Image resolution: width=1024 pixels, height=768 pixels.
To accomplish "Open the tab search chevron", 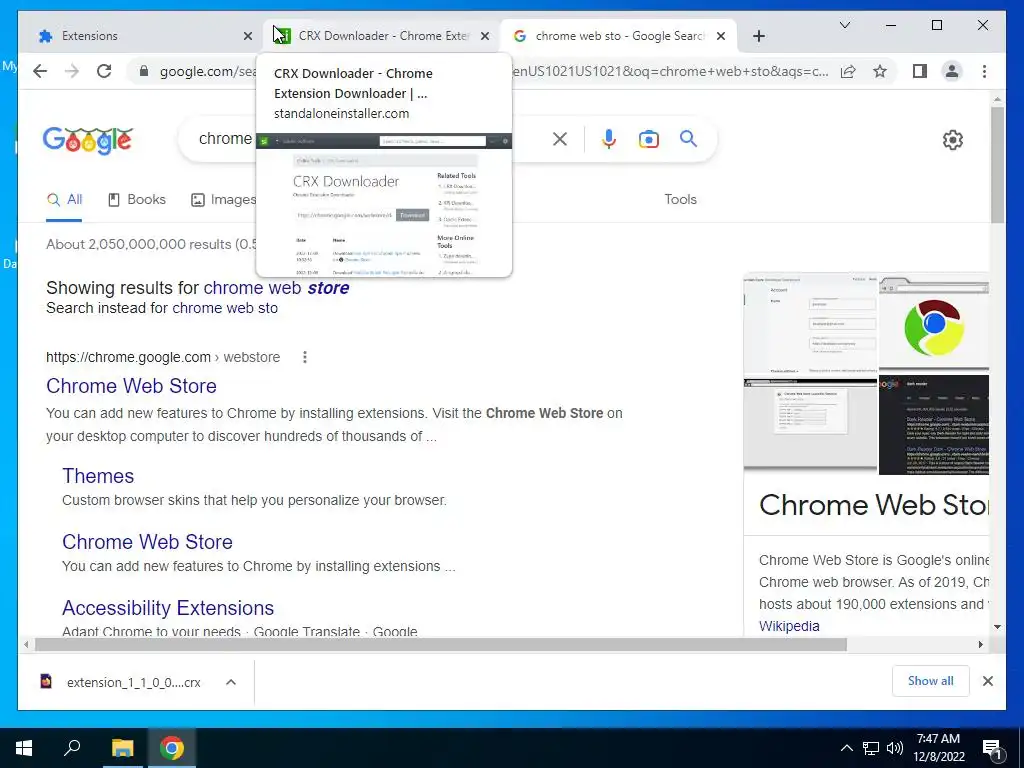I will (844, 25).
